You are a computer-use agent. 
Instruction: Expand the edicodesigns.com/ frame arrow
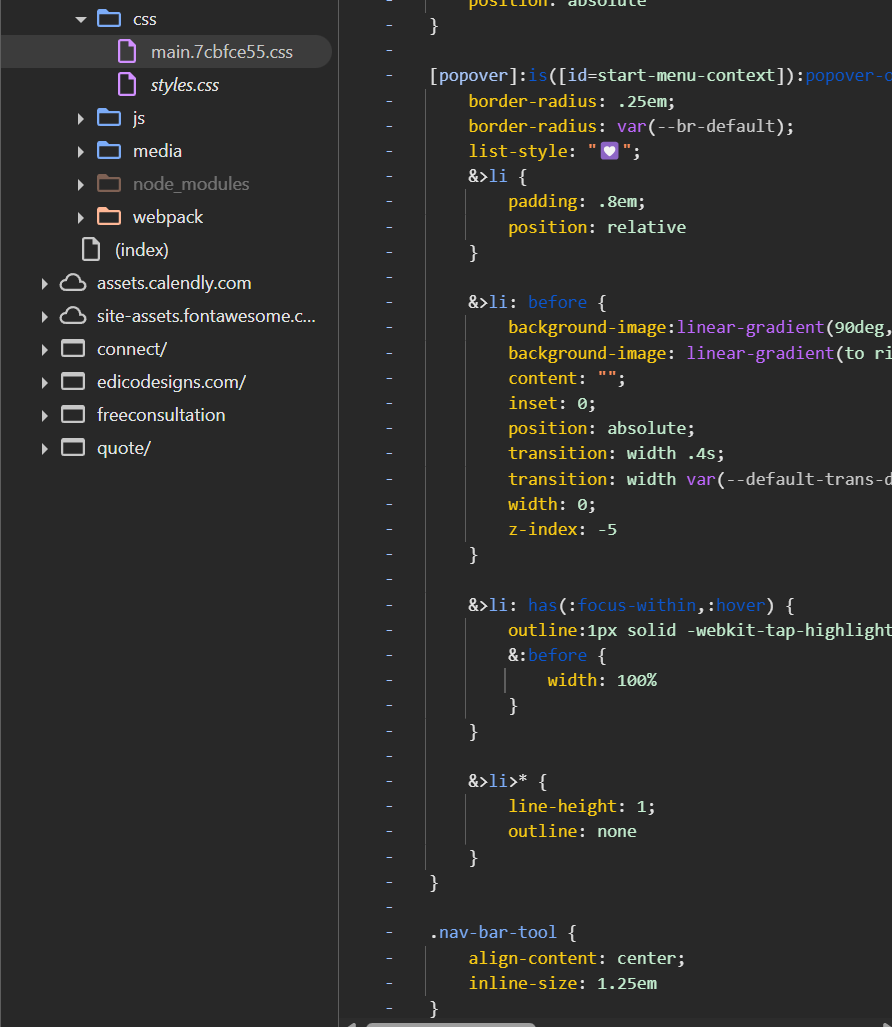pyautogui.click(x=45, y=382)
